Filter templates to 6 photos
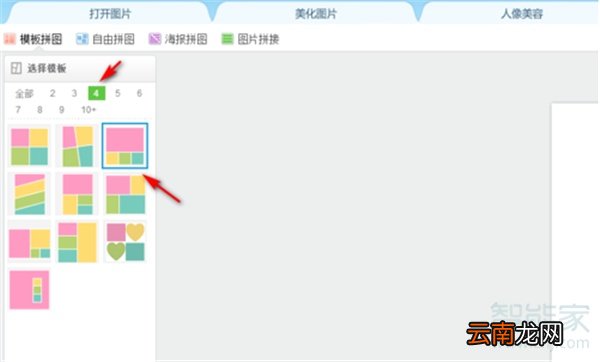Screen dimensions: 600x362 (x=139, y=93)
